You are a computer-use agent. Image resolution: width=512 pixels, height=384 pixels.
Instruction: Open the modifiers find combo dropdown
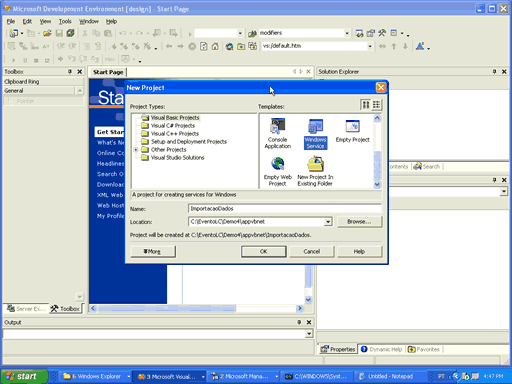[347, 33]
